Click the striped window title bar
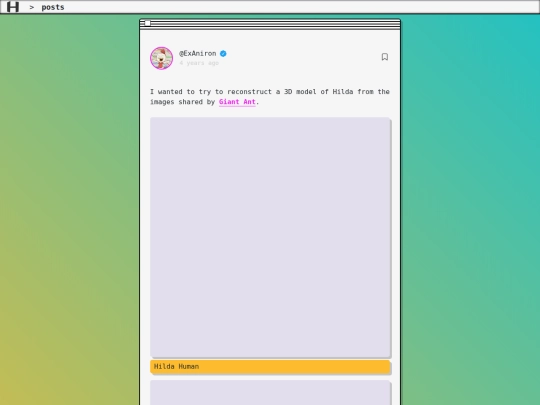 click(x=270, y=24)
